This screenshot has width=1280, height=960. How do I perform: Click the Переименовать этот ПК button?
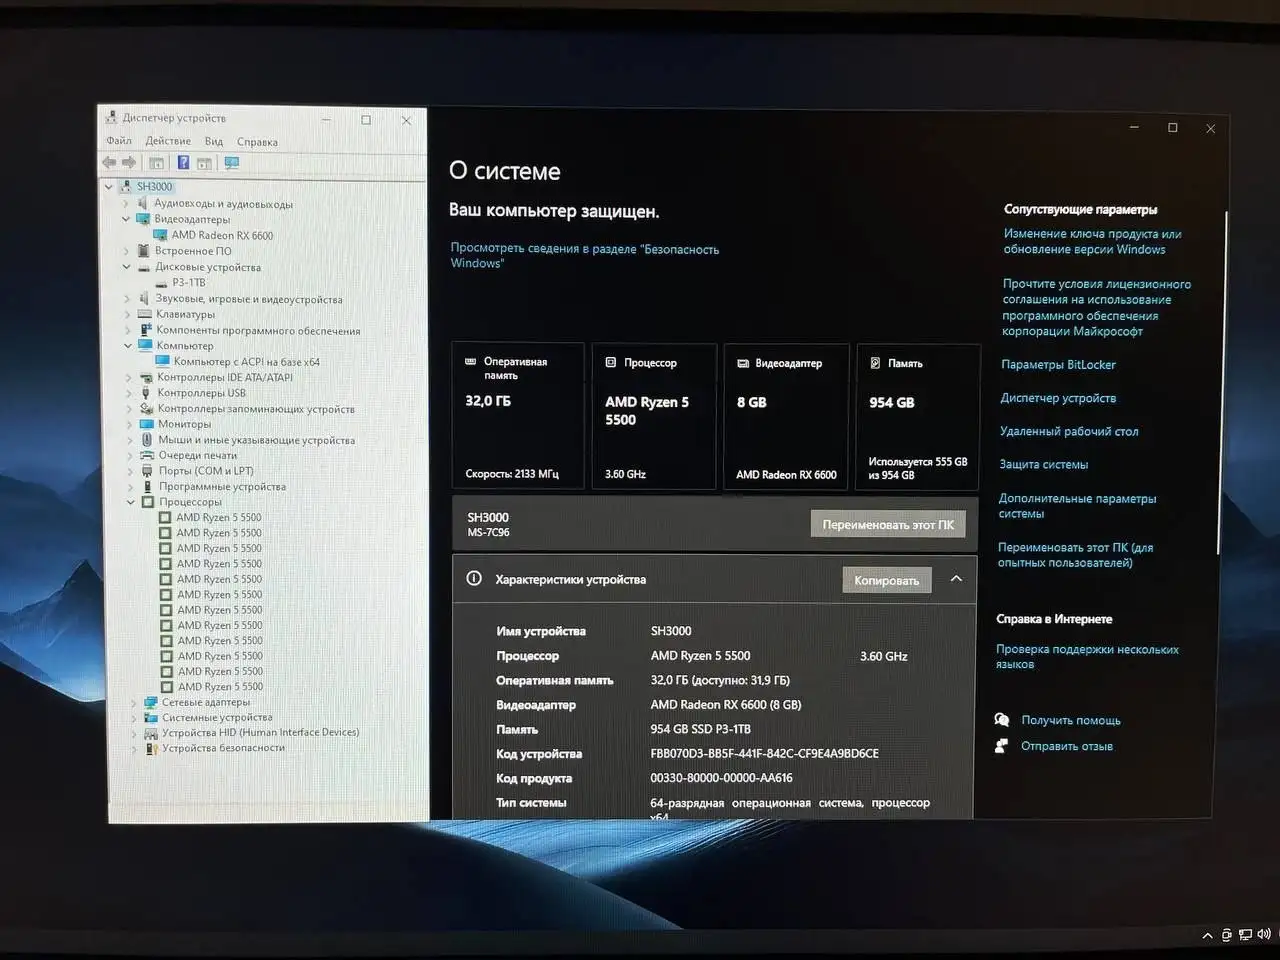point(888,524)
